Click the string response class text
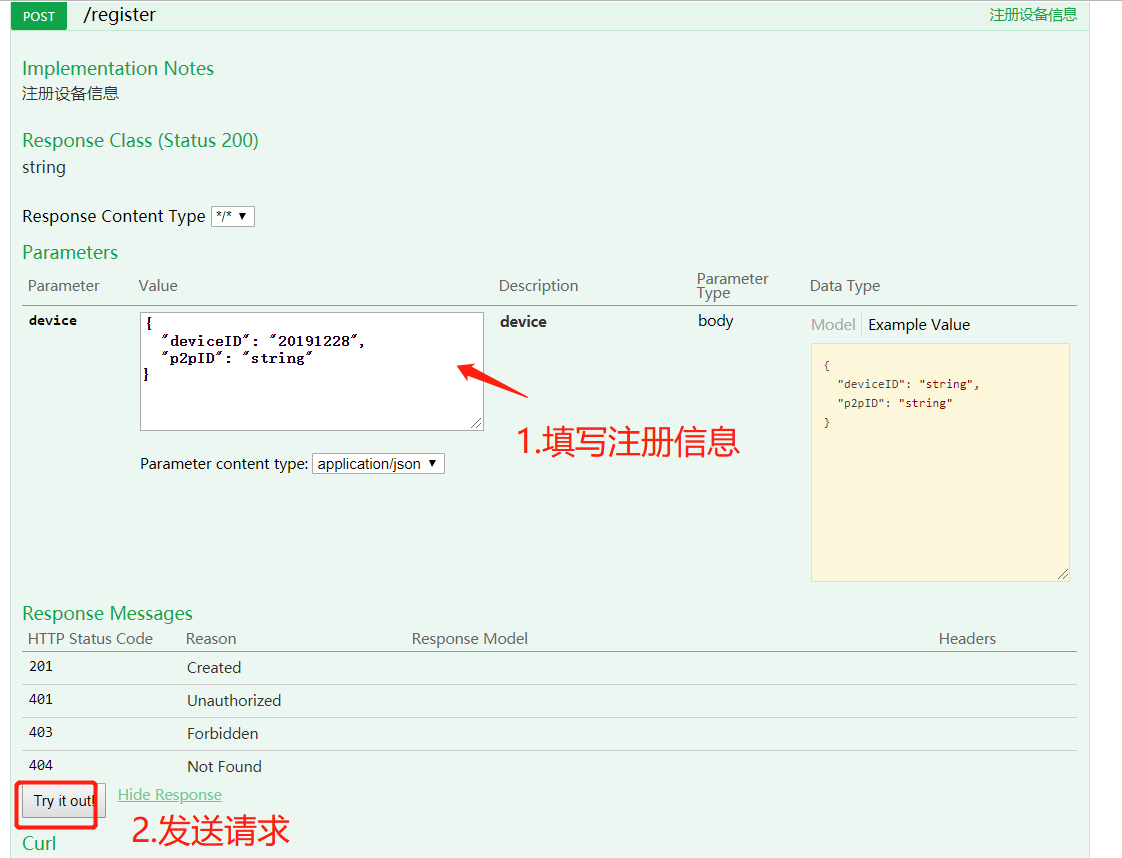The width and height of the screenshot is (1122, 858). tap(44, 167)
